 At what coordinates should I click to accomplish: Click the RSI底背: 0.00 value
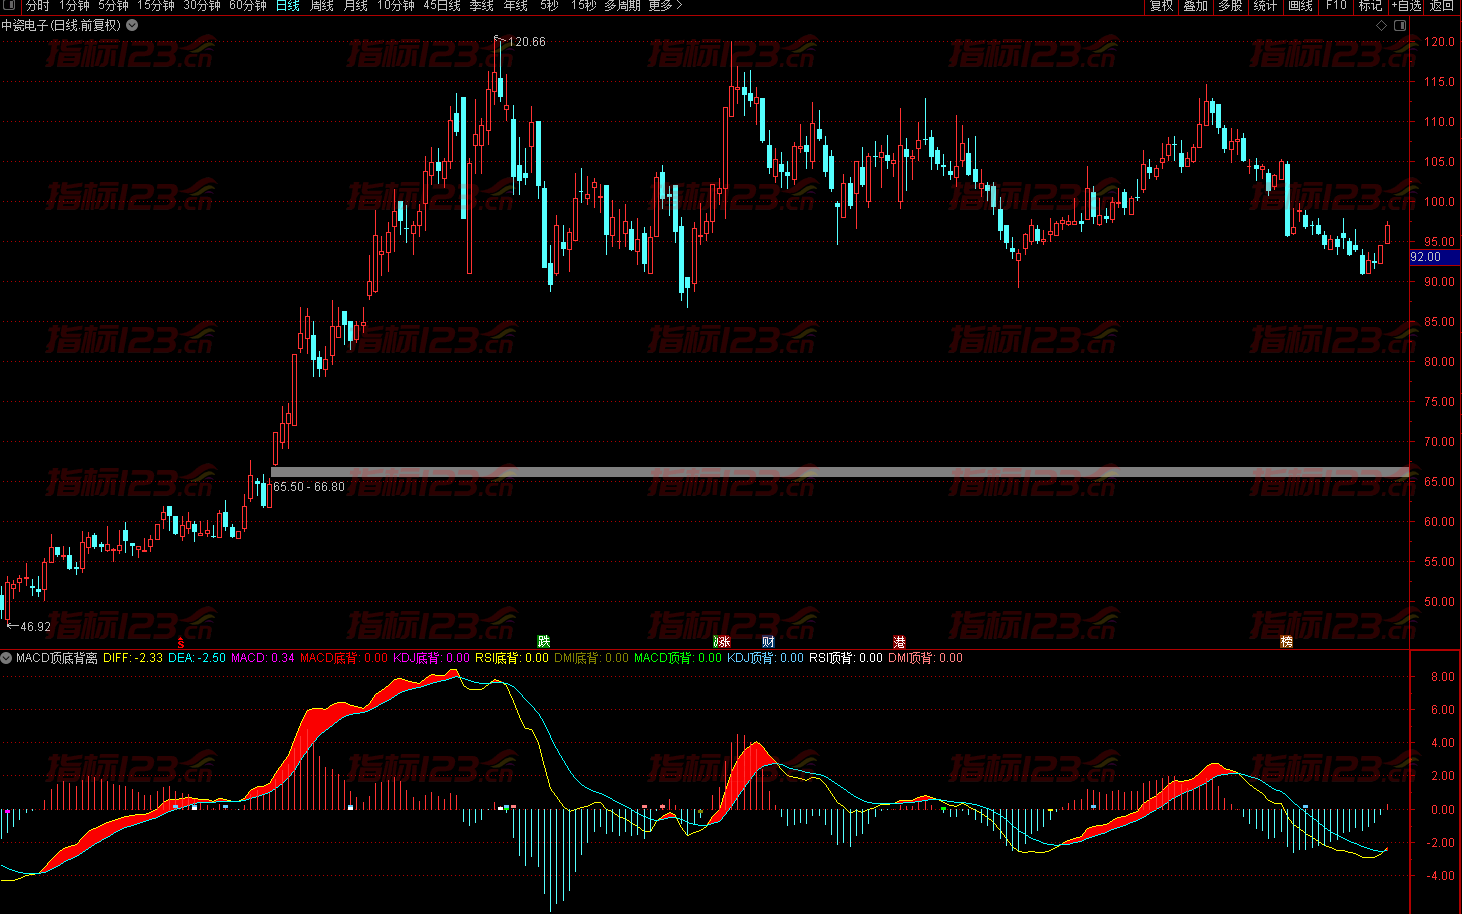tap(512, 658)
